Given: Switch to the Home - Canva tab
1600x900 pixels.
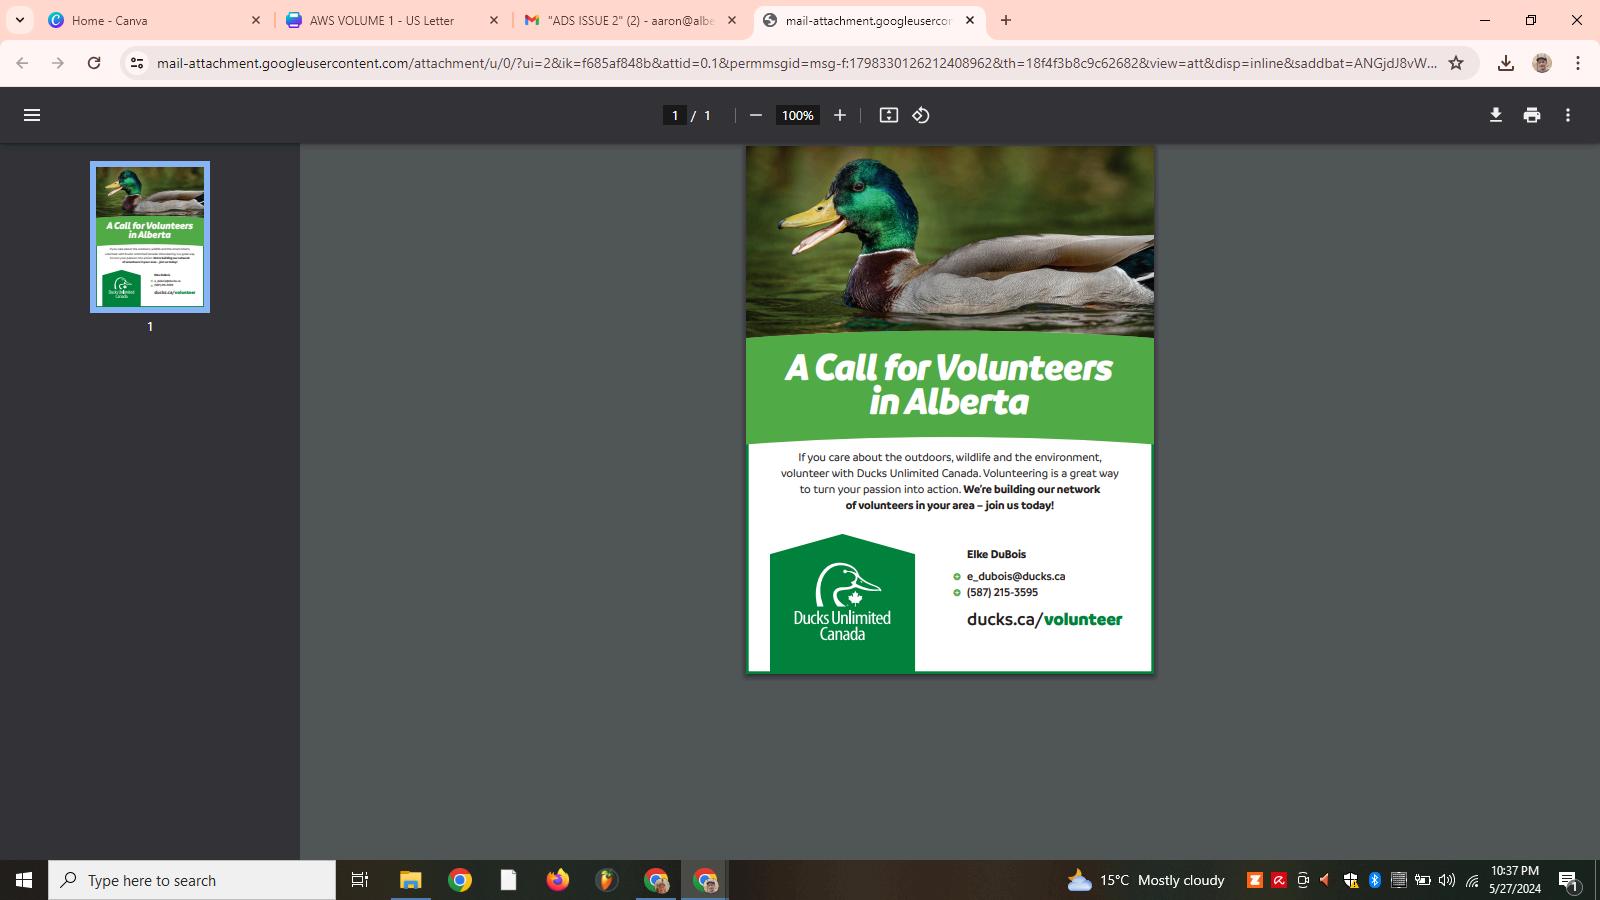Looking at the screenshot, I should tap(155, 20).
